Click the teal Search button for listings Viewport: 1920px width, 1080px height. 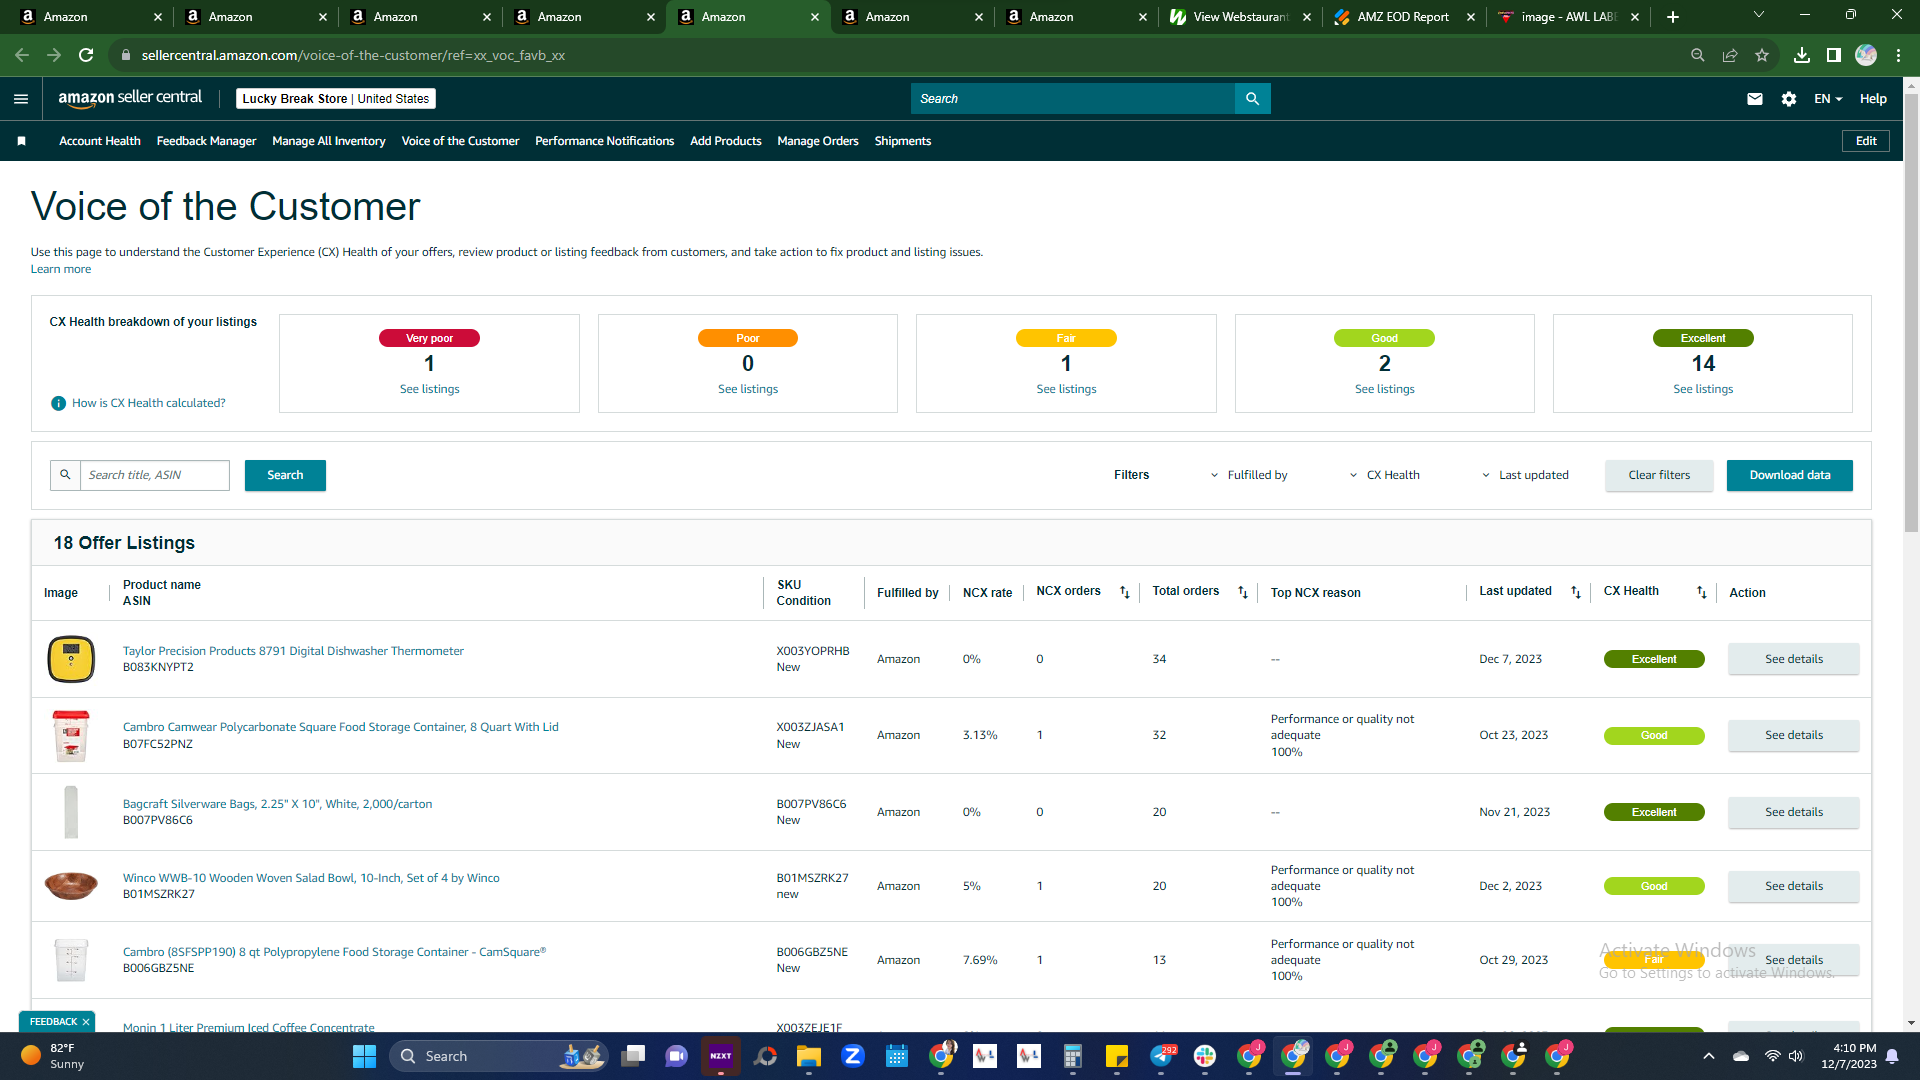pos(285,475)
